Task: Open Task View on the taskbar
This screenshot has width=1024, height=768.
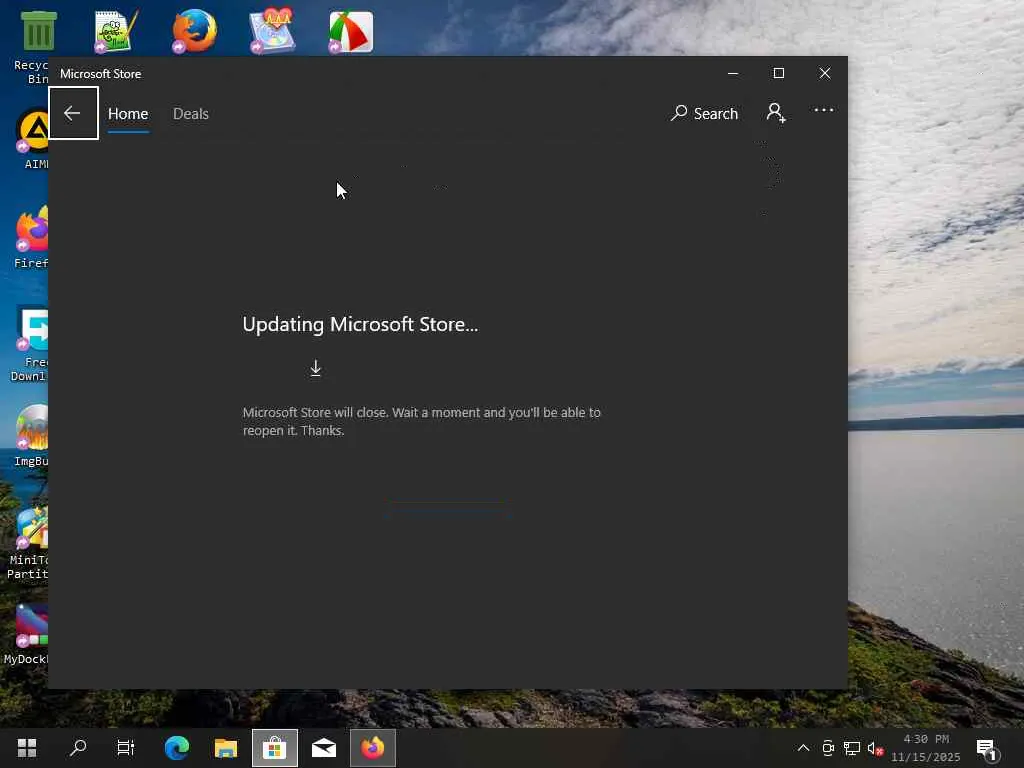Action: coord(125,748)
